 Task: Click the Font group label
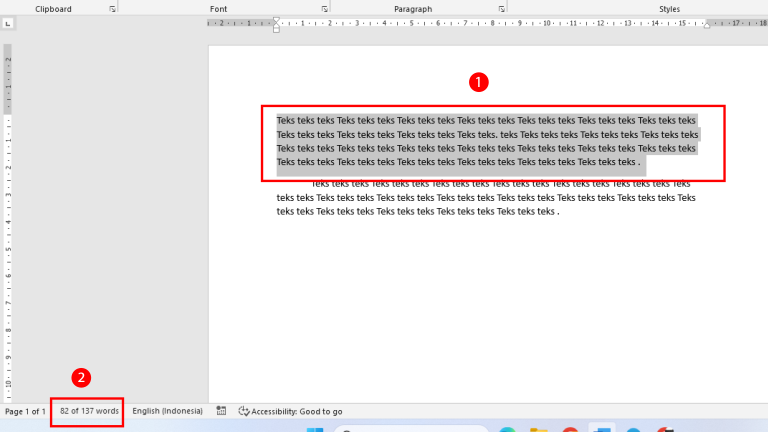218,9
